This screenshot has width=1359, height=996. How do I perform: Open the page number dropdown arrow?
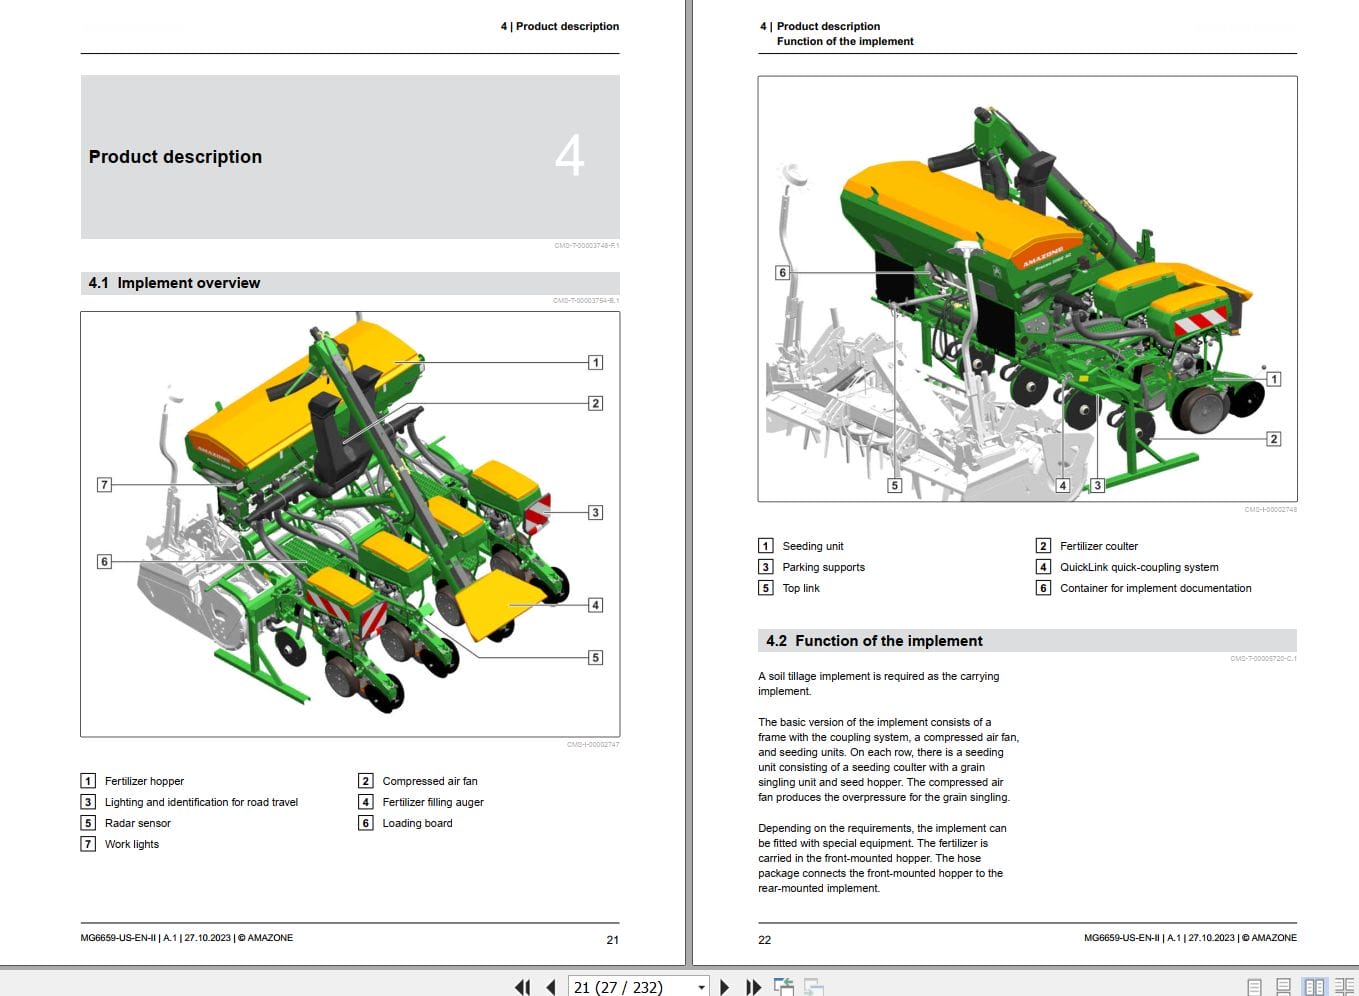[x=701, y=987]
